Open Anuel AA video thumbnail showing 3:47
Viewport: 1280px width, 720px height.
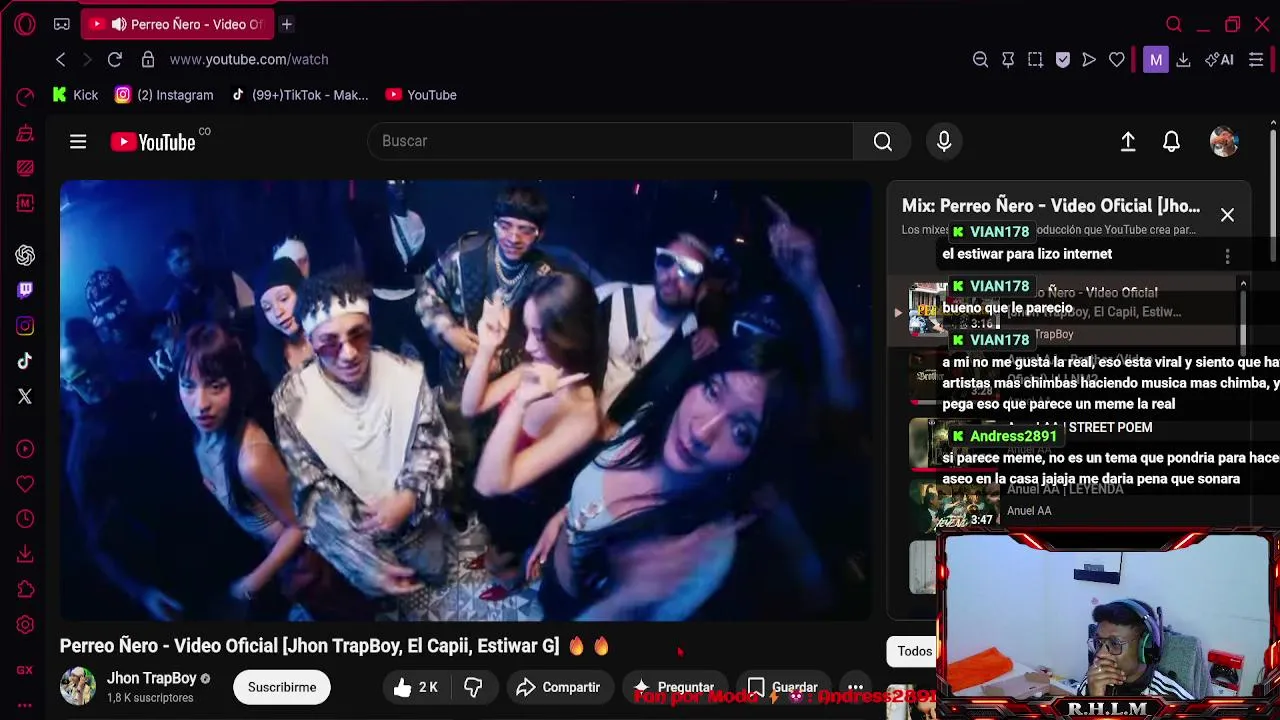[x=952, y=508]
